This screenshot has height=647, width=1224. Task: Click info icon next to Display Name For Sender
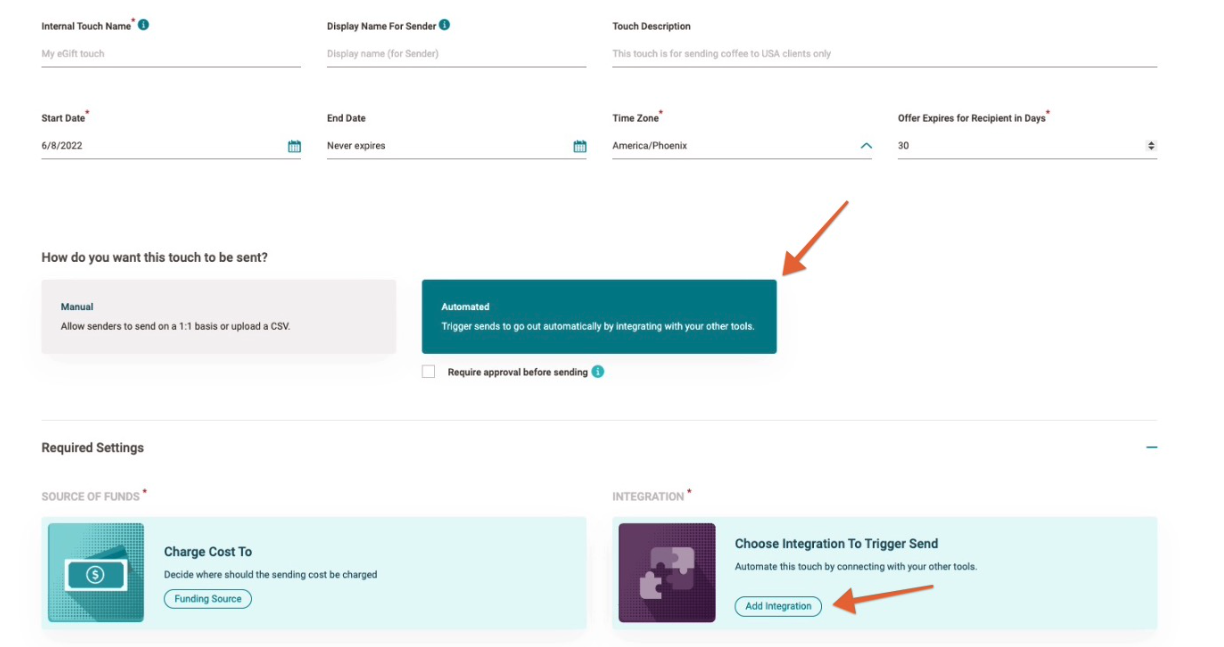pos(444,25)
